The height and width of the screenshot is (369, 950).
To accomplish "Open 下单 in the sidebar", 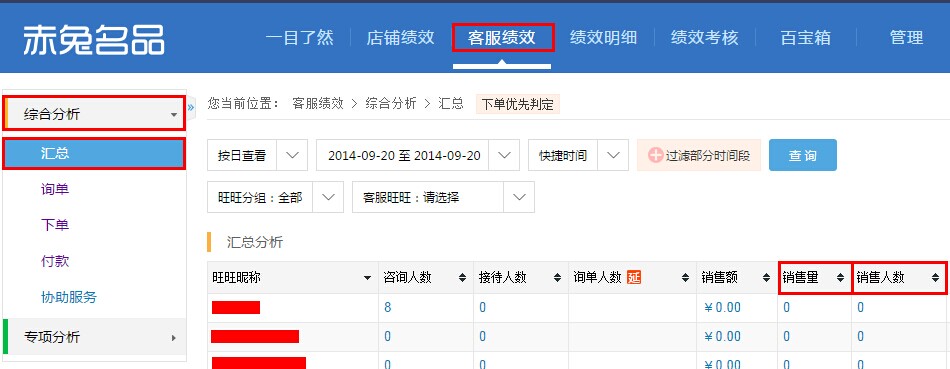I will 55,225.
